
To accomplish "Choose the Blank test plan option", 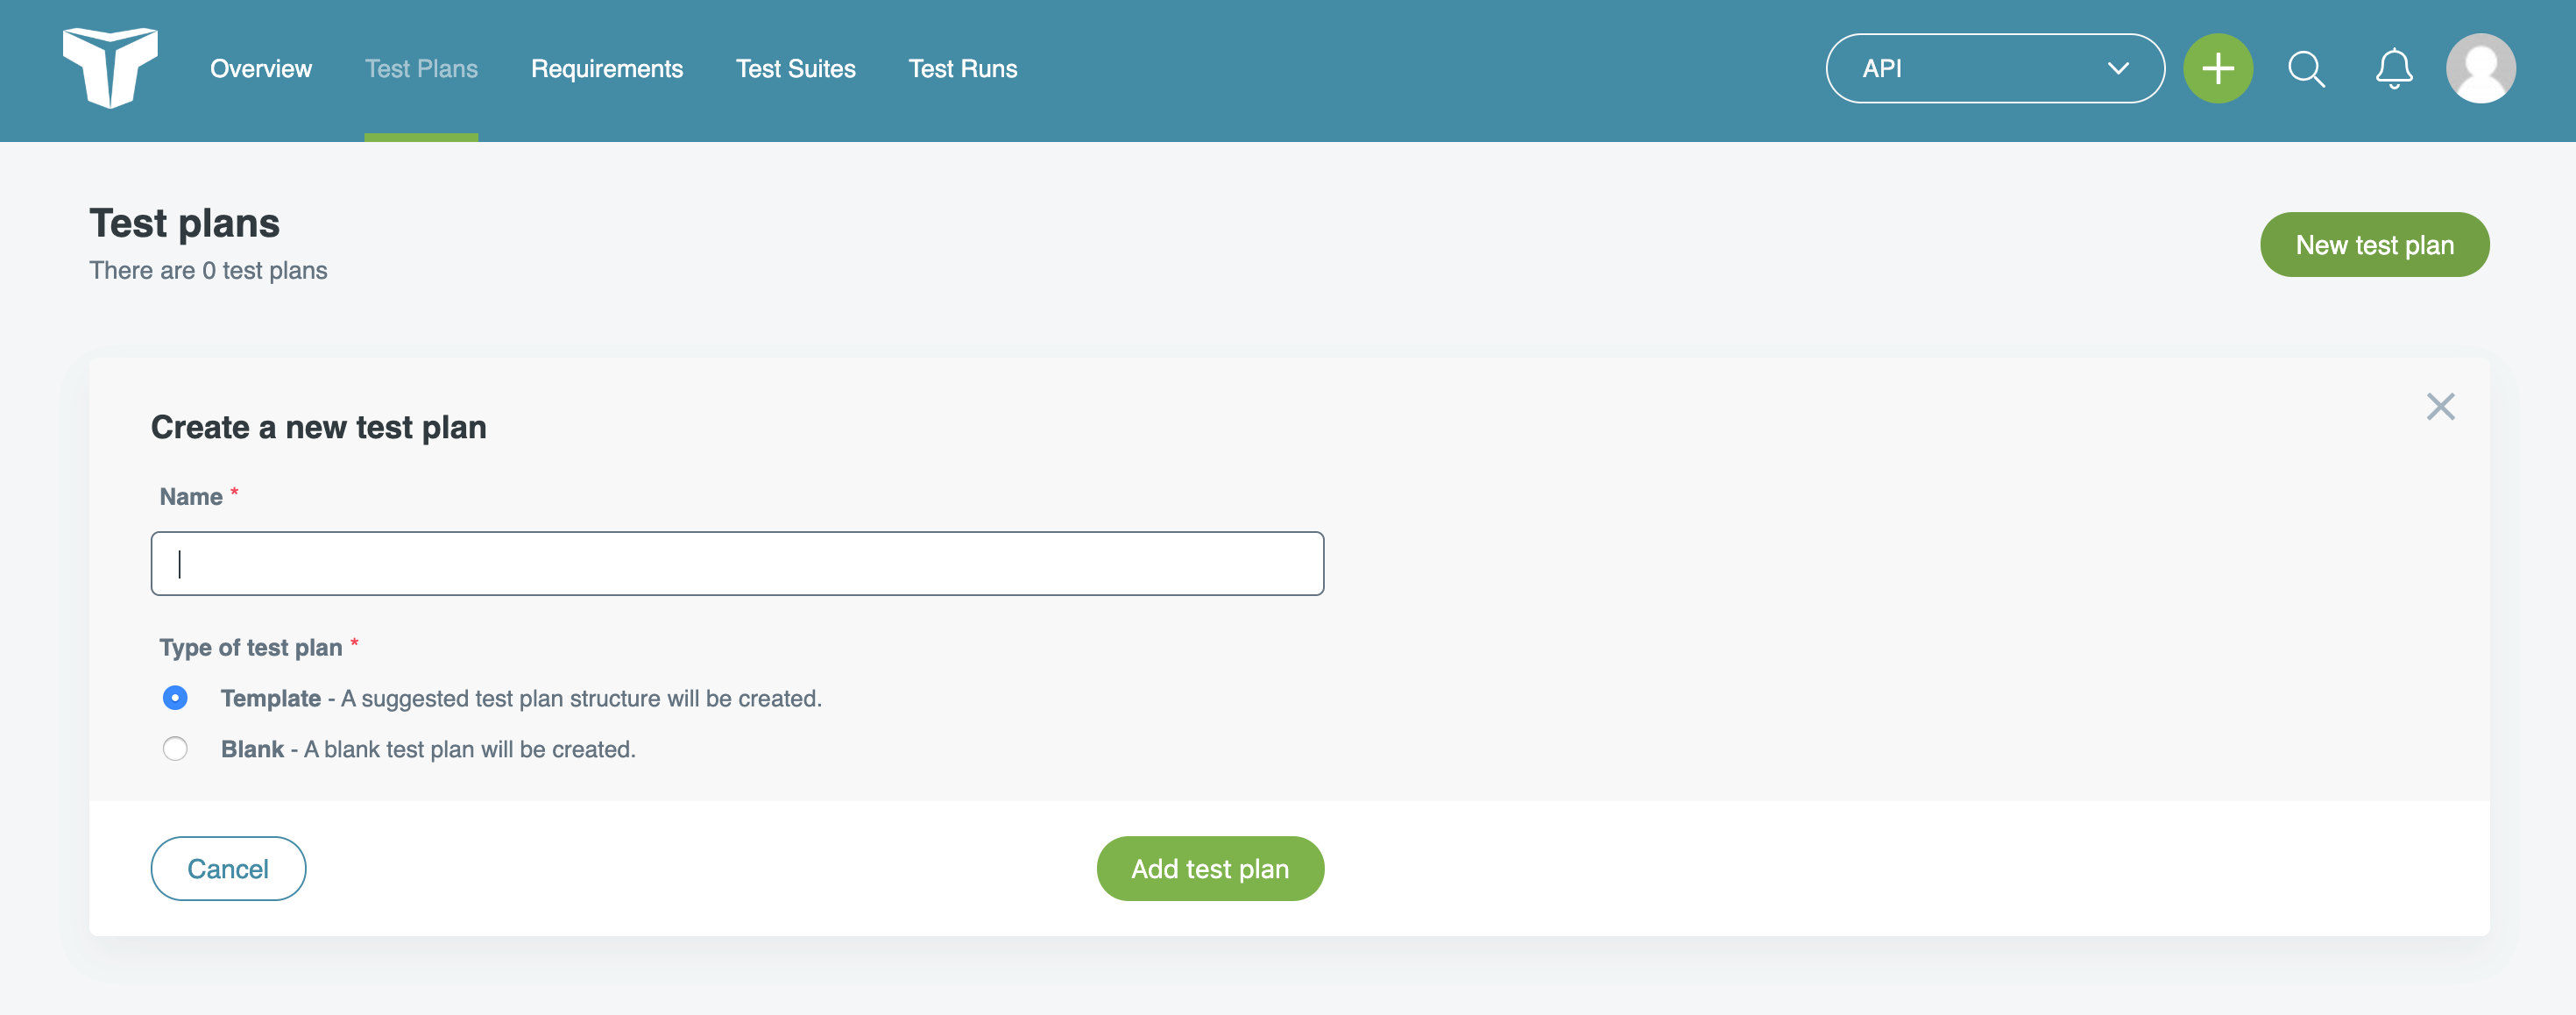I will (x=175, y=748).
